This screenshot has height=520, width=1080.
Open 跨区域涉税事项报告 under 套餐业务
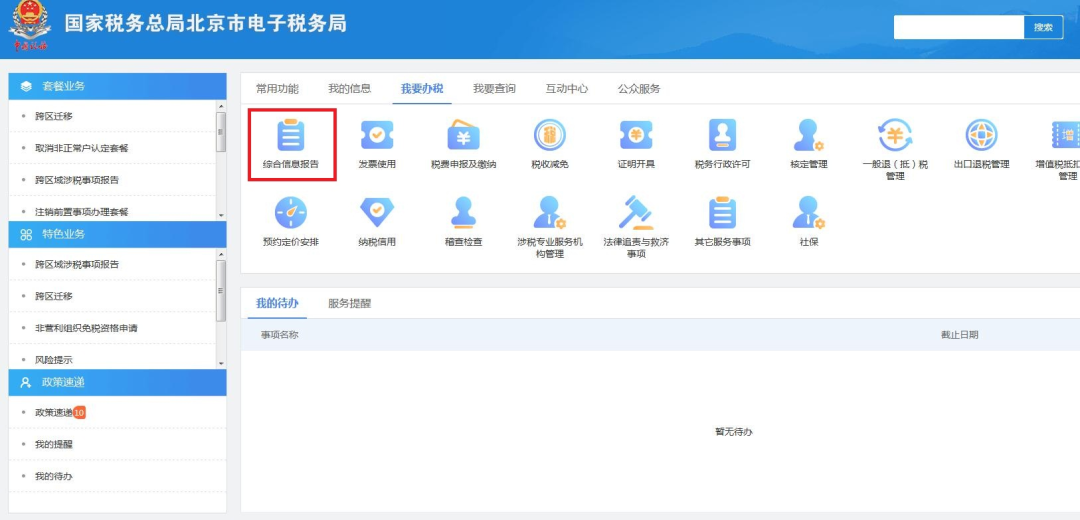(x=77, y=180)
